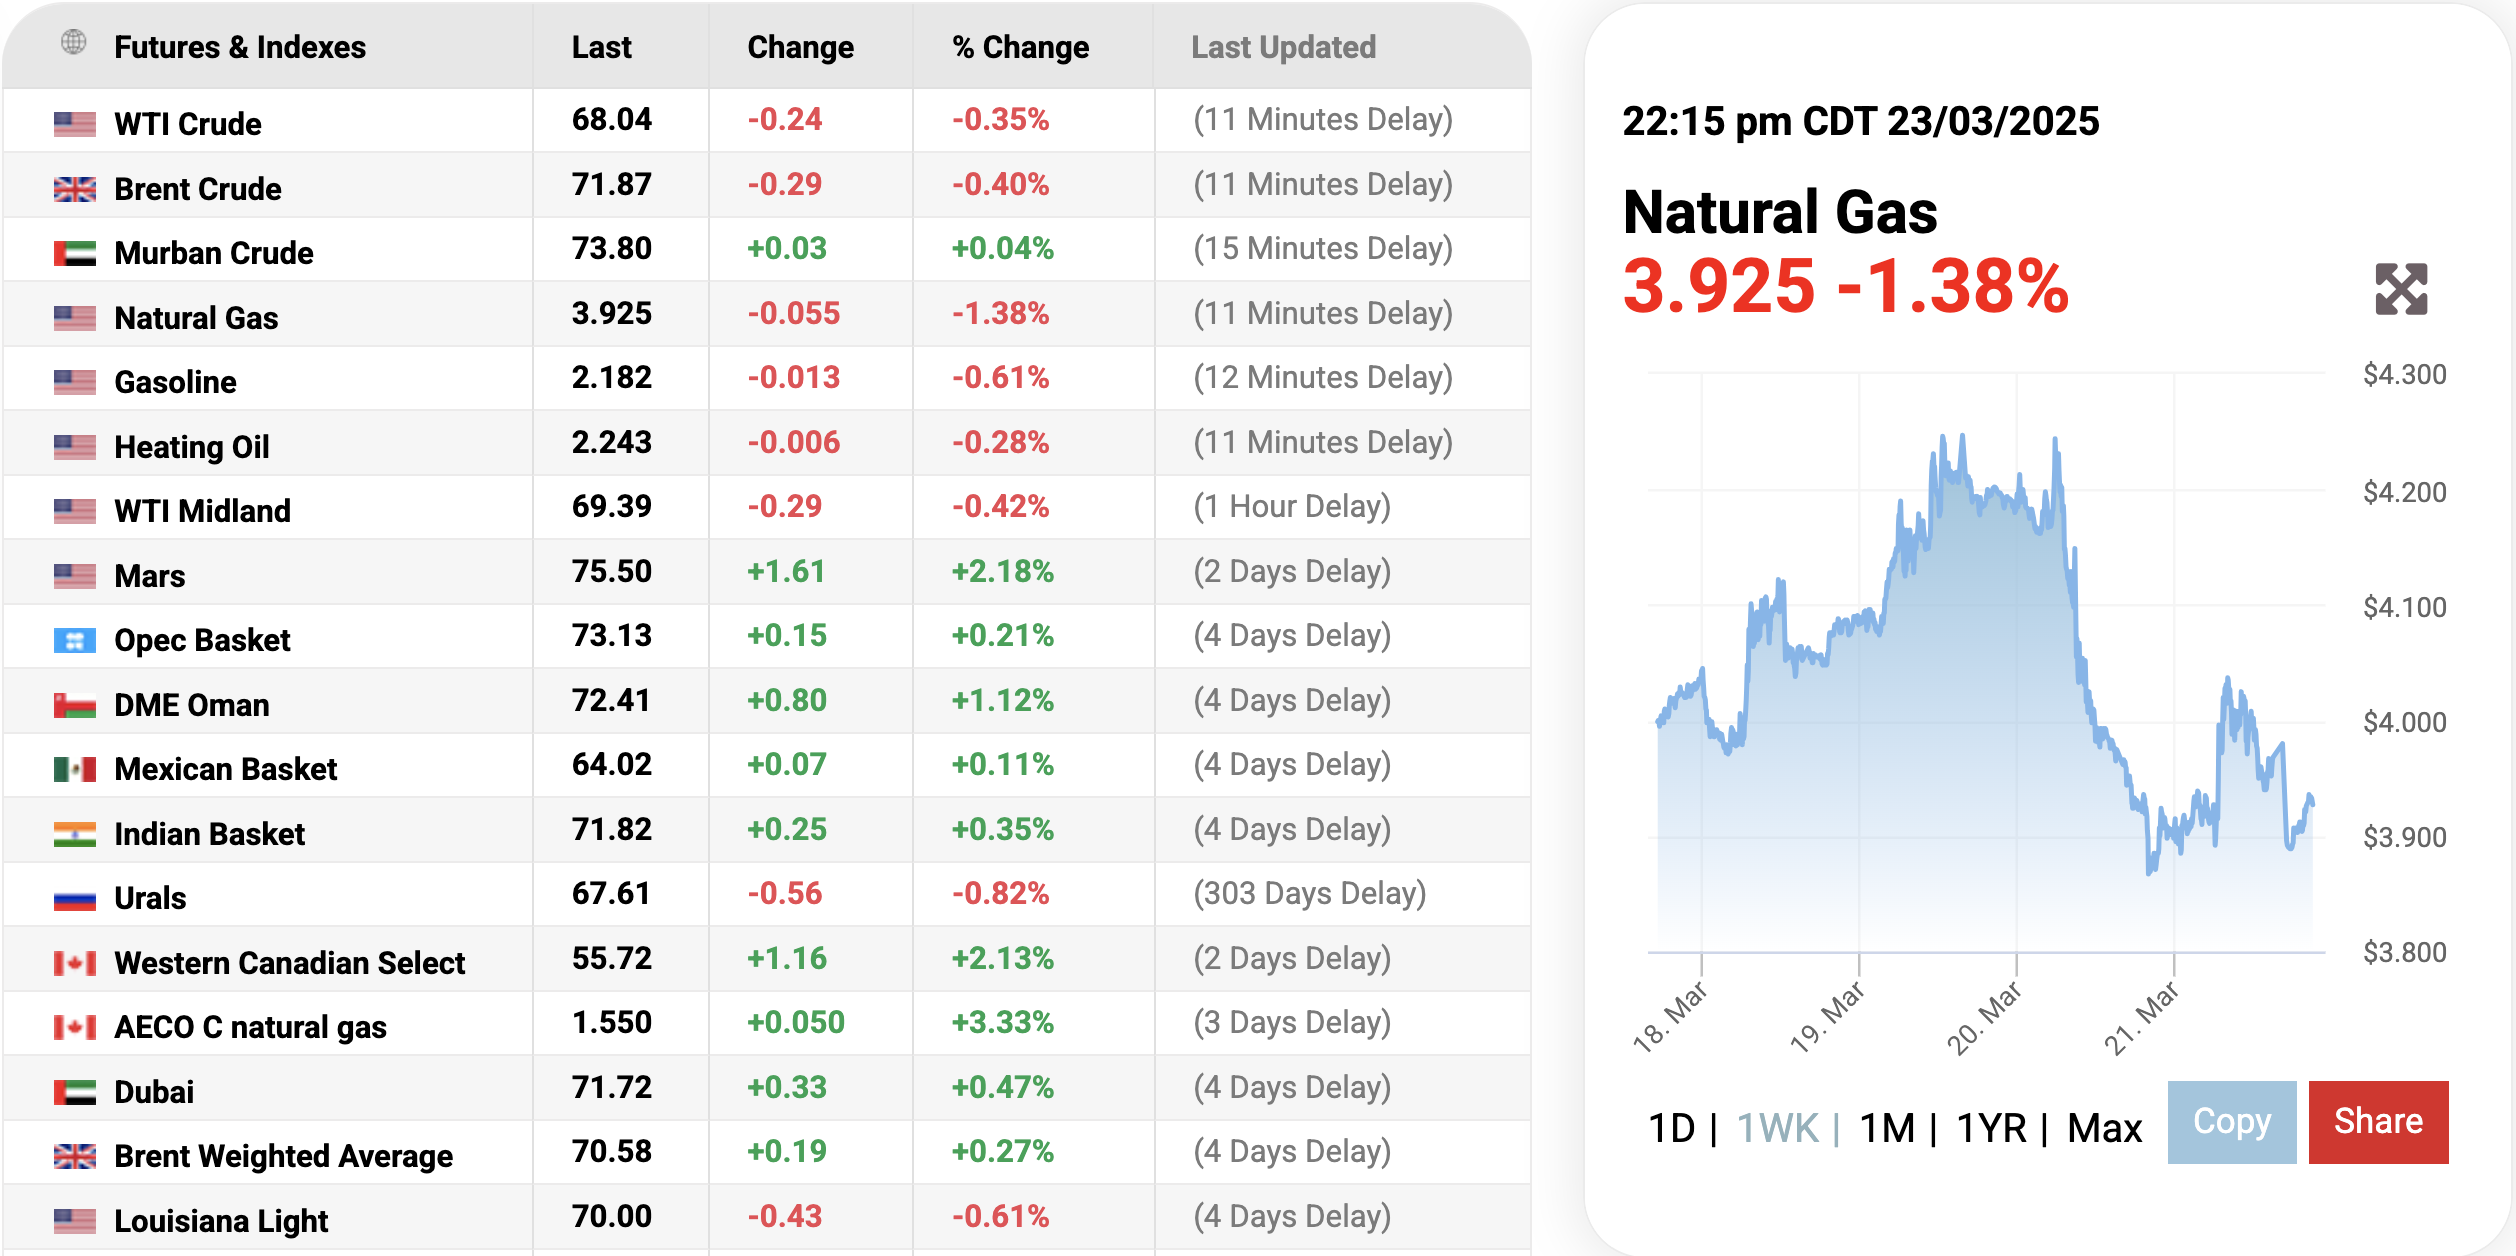Click the Opec Basket flag icon
The image size is (2516, 1256).
coord(74,640)
